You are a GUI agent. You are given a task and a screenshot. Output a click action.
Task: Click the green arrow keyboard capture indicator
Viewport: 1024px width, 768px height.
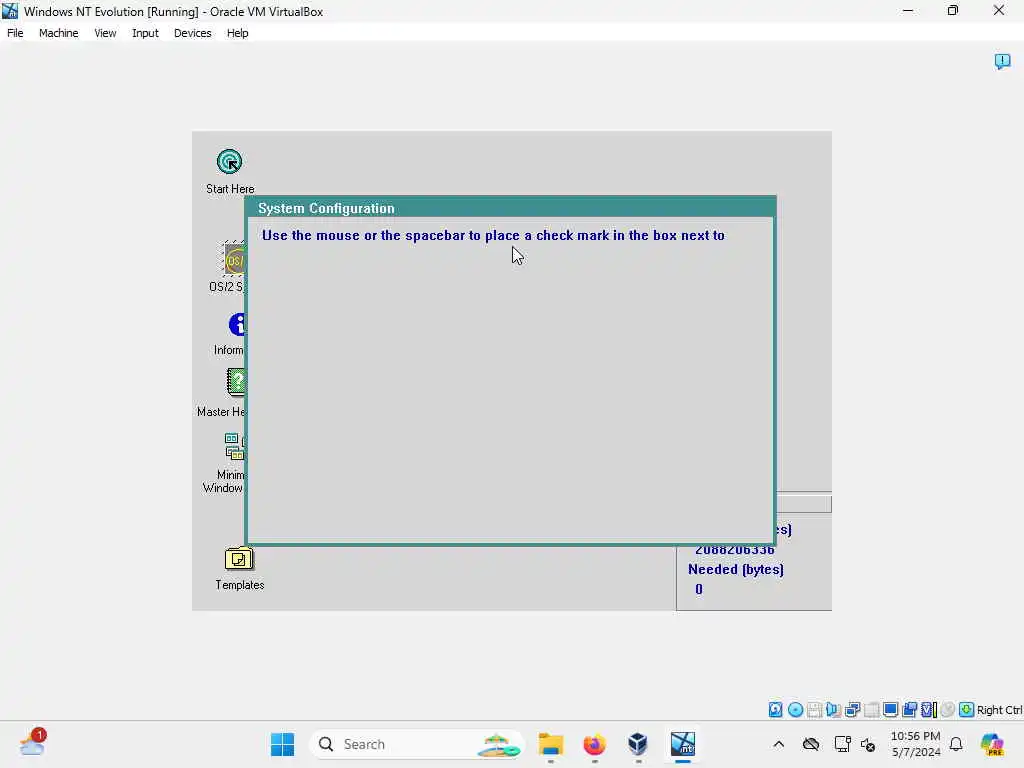(967, 710)
